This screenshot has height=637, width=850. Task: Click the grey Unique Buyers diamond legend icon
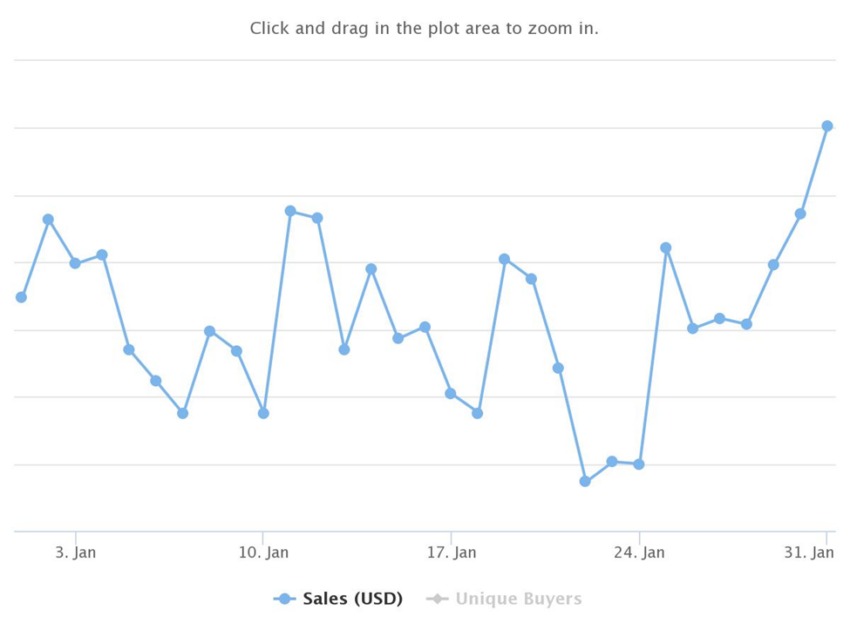point(437,599)
